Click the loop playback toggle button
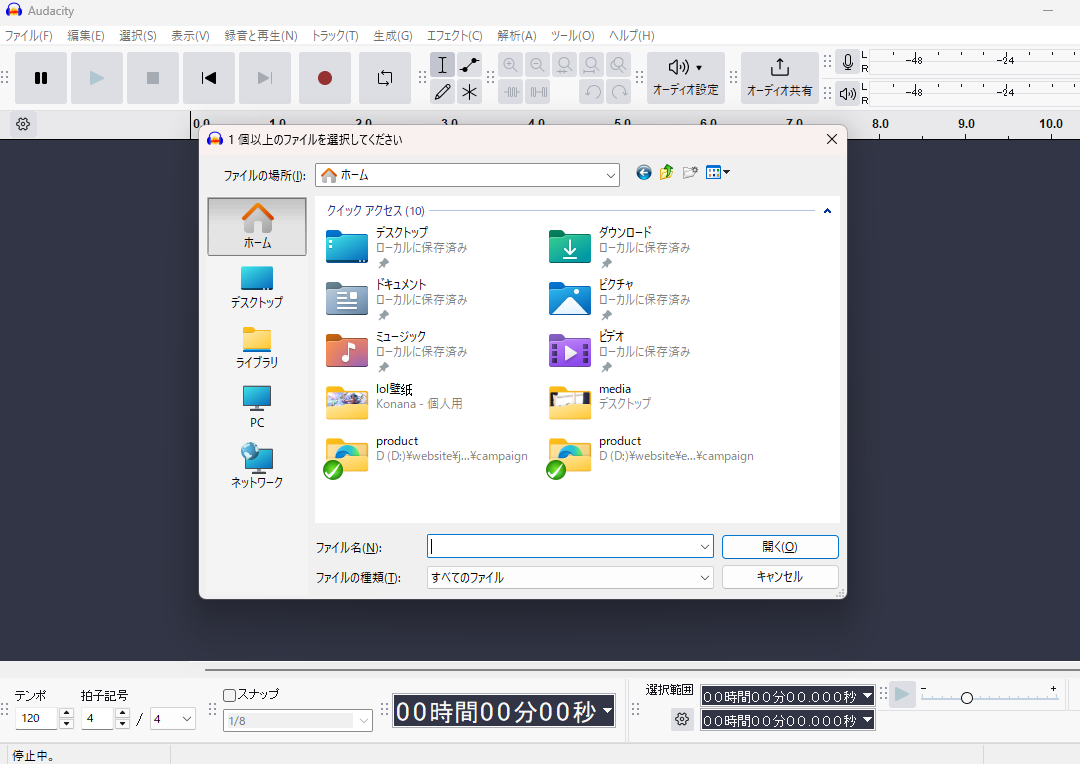 click(385, 78)
